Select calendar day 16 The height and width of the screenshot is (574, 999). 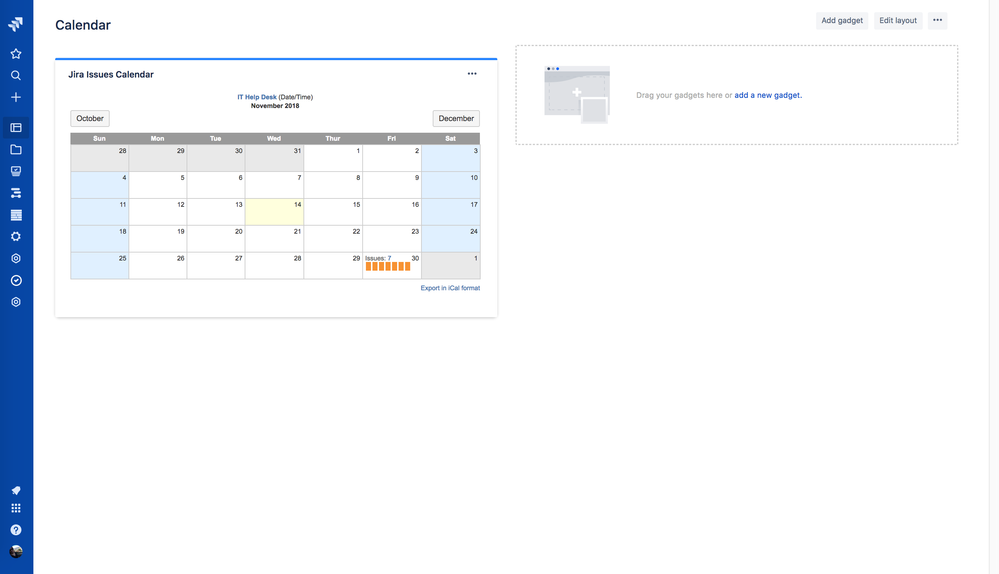click(x=392, y=212)
